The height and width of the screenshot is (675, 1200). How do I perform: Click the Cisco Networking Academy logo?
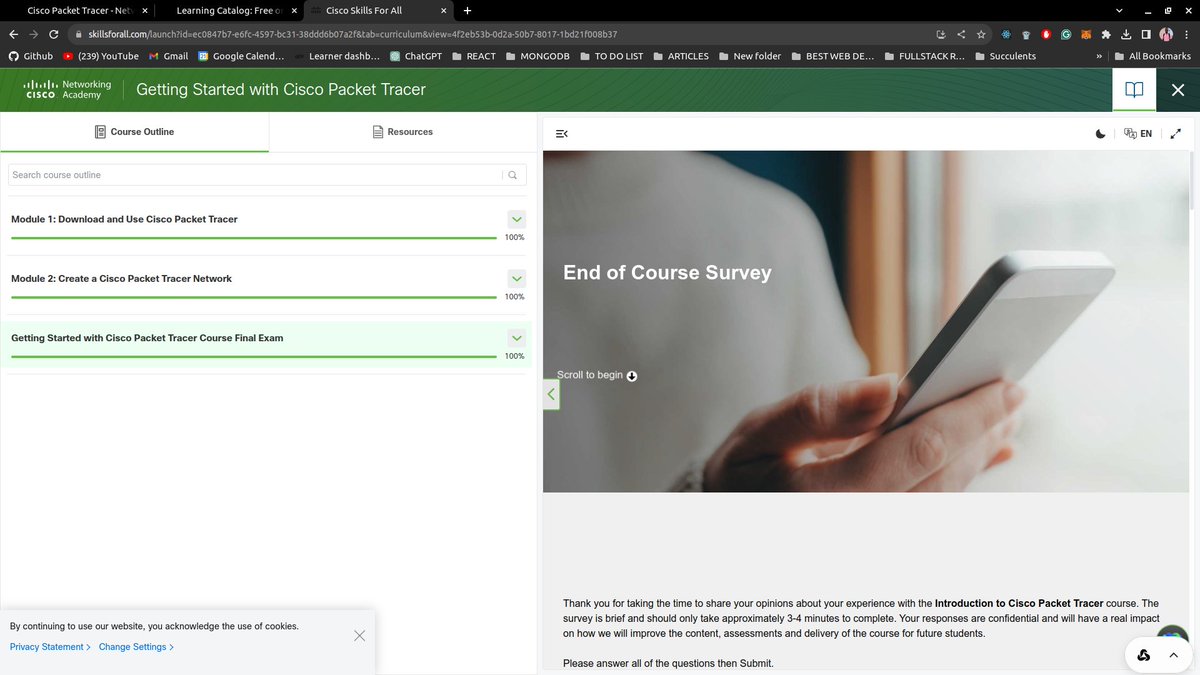(67, 90)
